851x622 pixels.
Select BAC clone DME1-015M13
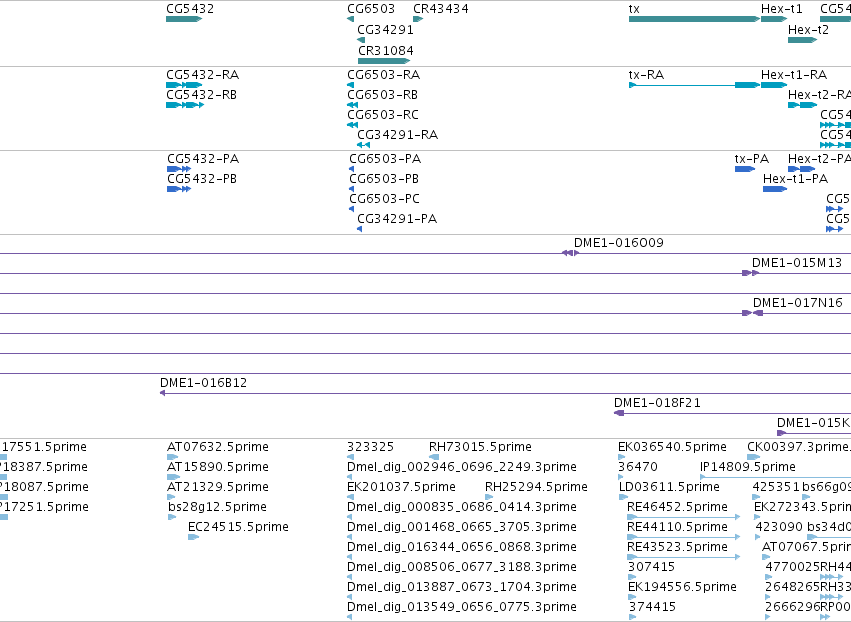point(797,263)
